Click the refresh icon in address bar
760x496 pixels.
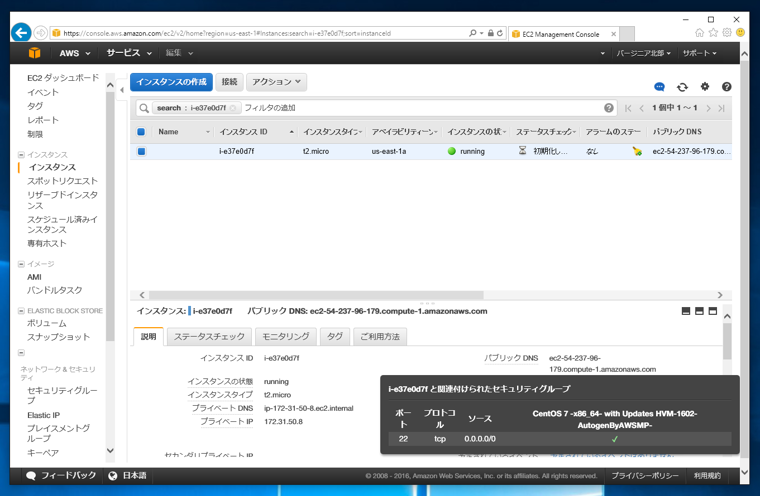click(500, 33)
